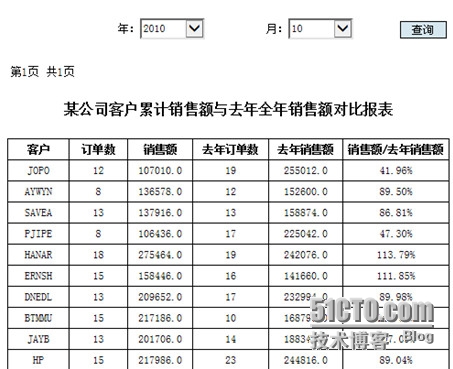Select customer cell JAYB
453x369 pixels.
(x=38, y=339)
